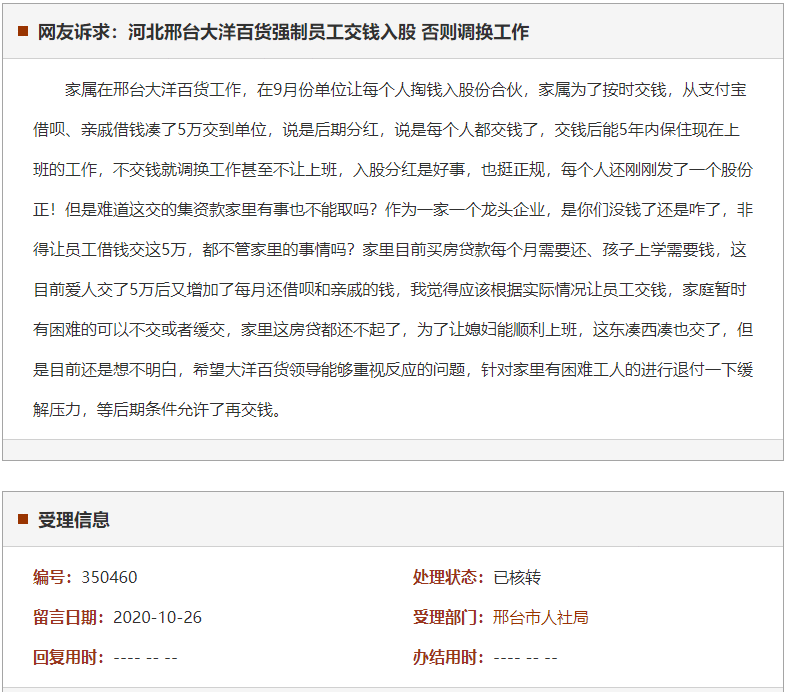Select the 办结用时 label
The width and height of the screenshot is (788, 692).
448,657
